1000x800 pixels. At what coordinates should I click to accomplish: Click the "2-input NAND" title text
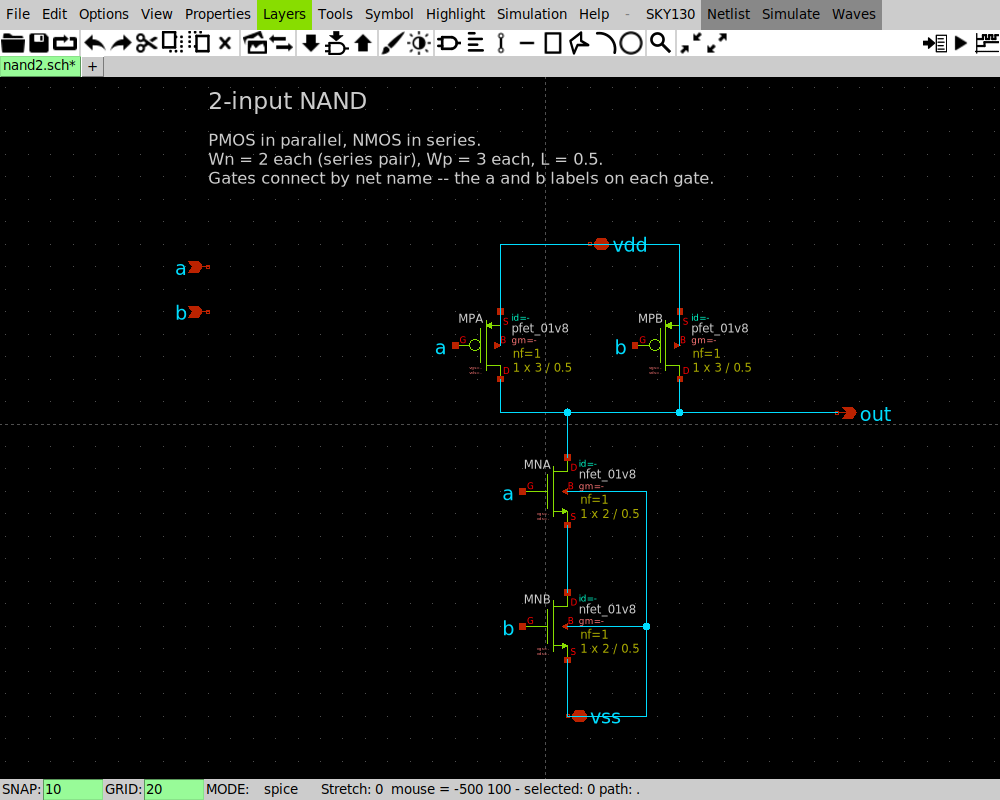(288, 101)
